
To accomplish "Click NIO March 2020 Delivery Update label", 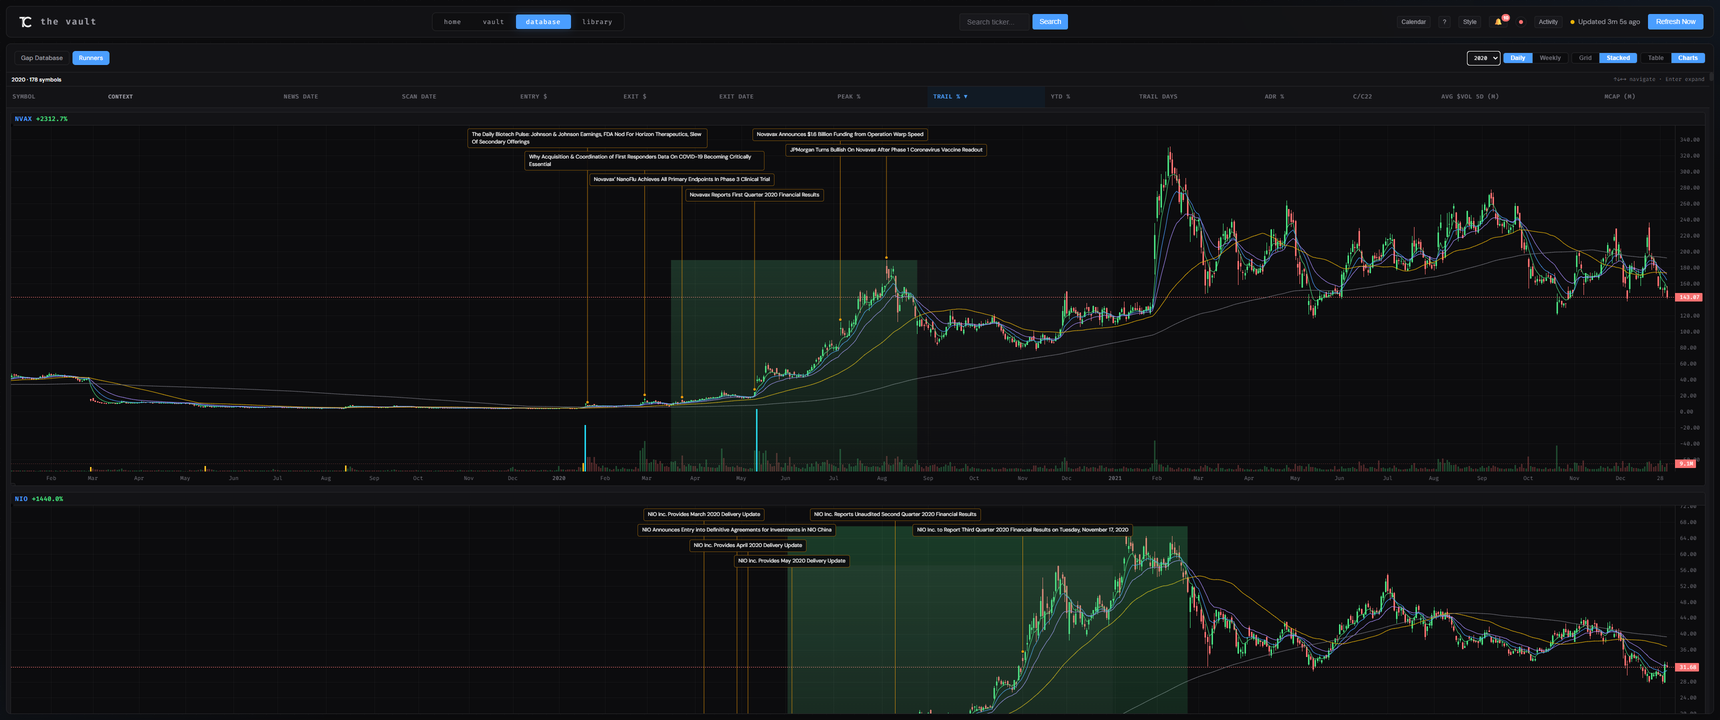I will [x=704, y=515].
